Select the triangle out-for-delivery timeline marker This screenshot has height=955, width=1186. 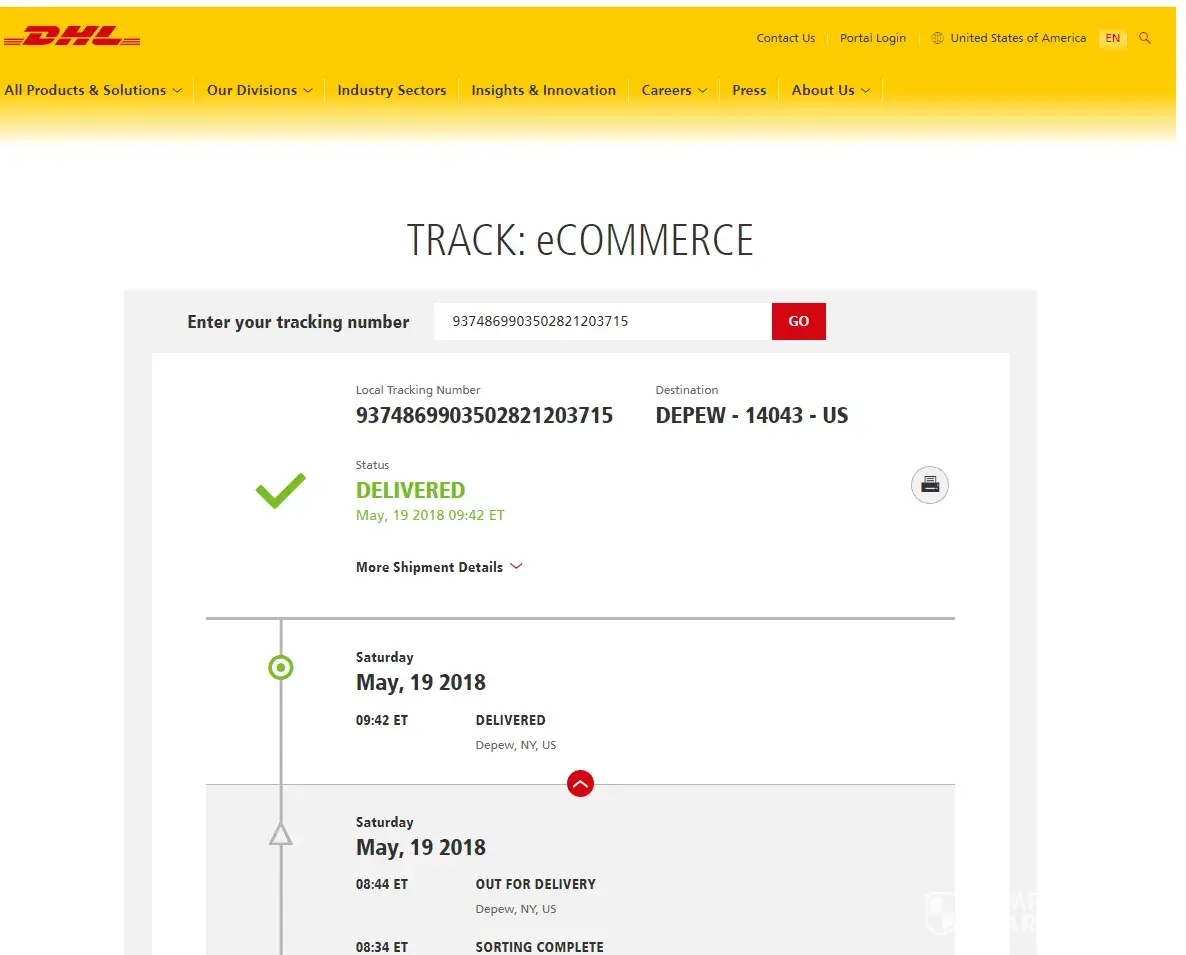[281, 833]
